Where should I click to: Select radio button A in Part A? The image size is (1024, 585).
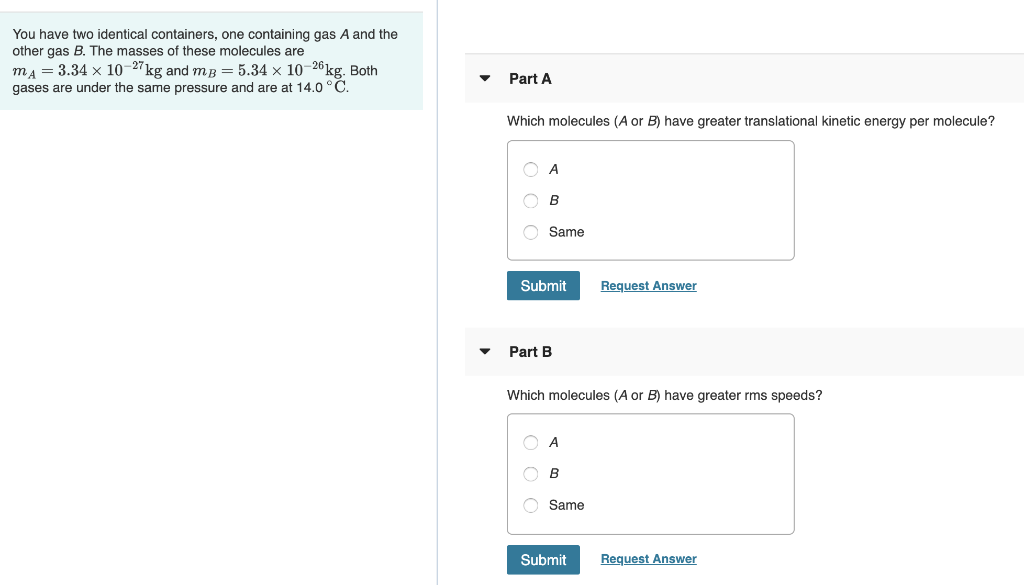point(531,169)
